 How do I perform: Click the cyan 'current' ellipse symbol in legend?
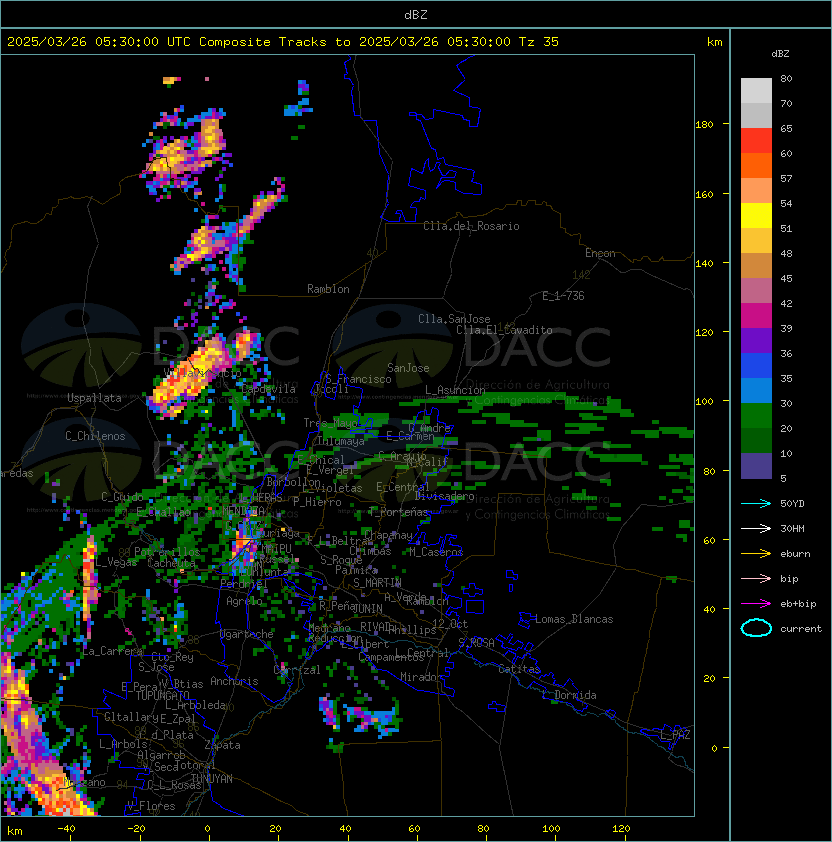click(x=756, y=628)
